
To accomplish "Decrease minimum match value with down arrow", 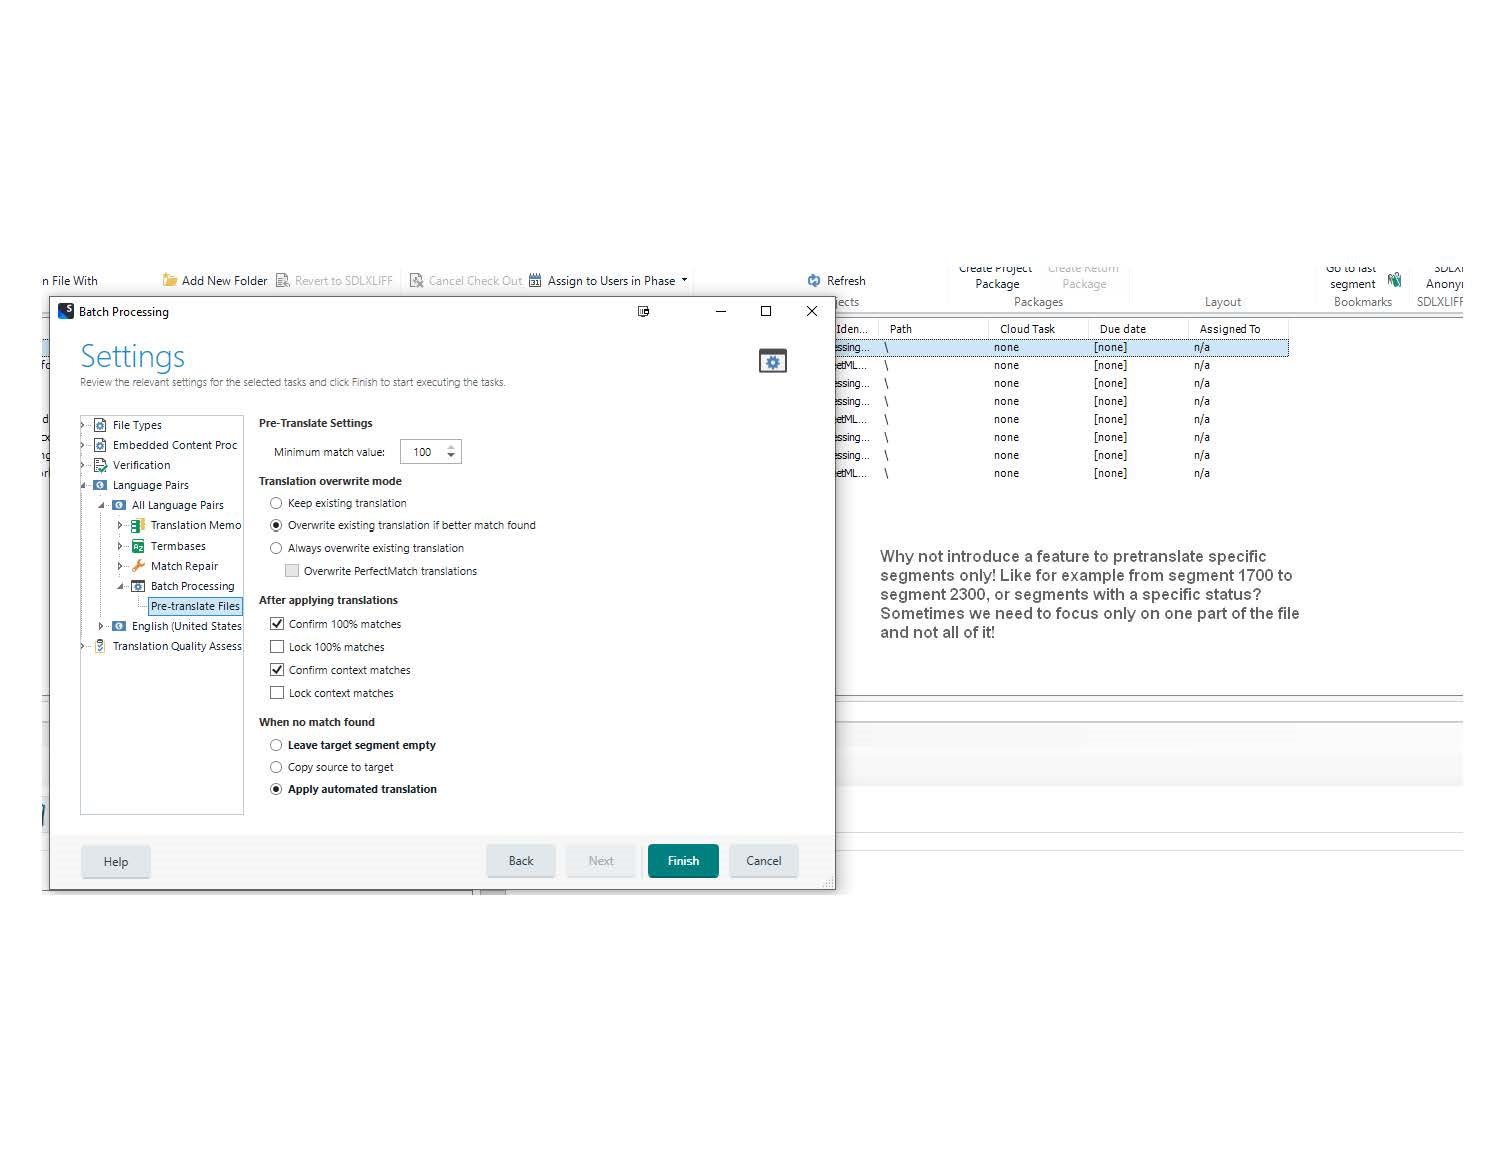I will (451, 457).
